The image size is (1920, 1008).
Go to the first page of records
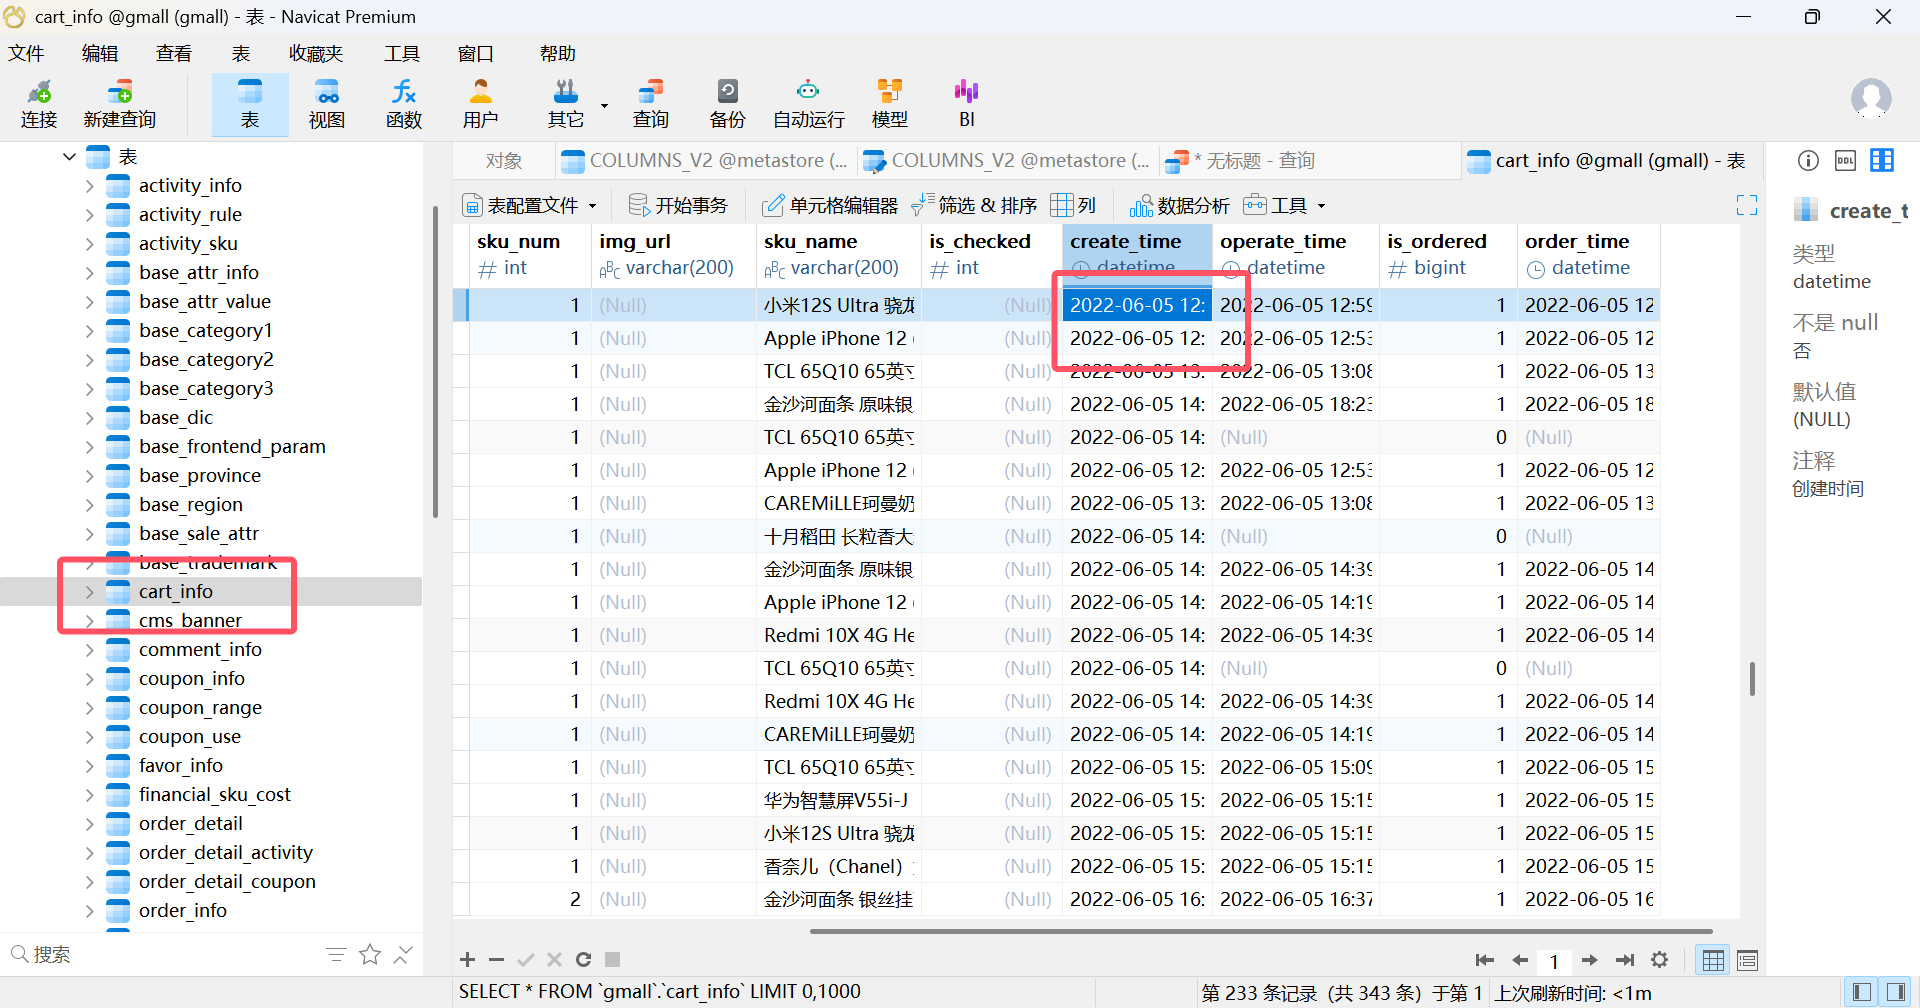pyautogui.click(x=1485, y=960)
